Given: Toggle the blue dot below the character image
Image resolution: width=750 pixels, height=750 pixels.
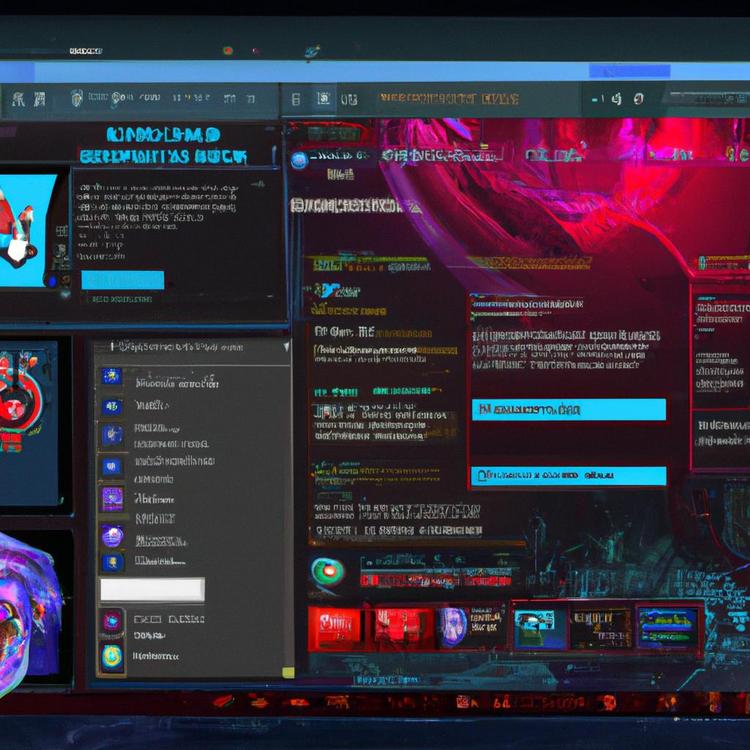Looking at the screenshot, I should [51, 281].
